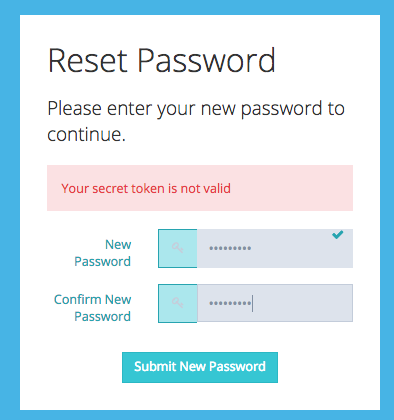Click the word 'continue.' in the instructions
The height and width of the screenshot is (420, 394).
(86, 135)
